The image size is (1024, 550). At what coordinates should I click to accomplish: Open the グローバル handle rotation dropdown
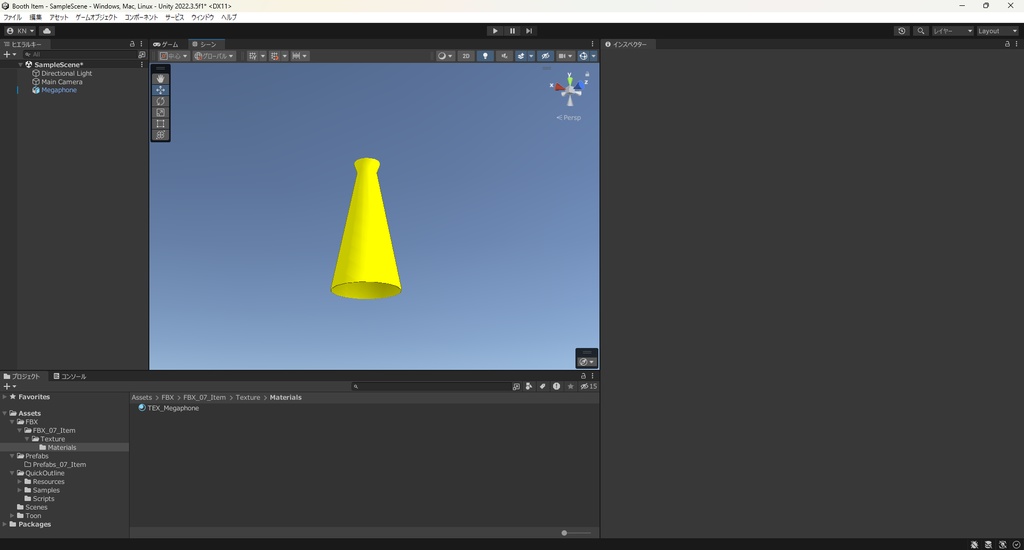pos(214,56)
